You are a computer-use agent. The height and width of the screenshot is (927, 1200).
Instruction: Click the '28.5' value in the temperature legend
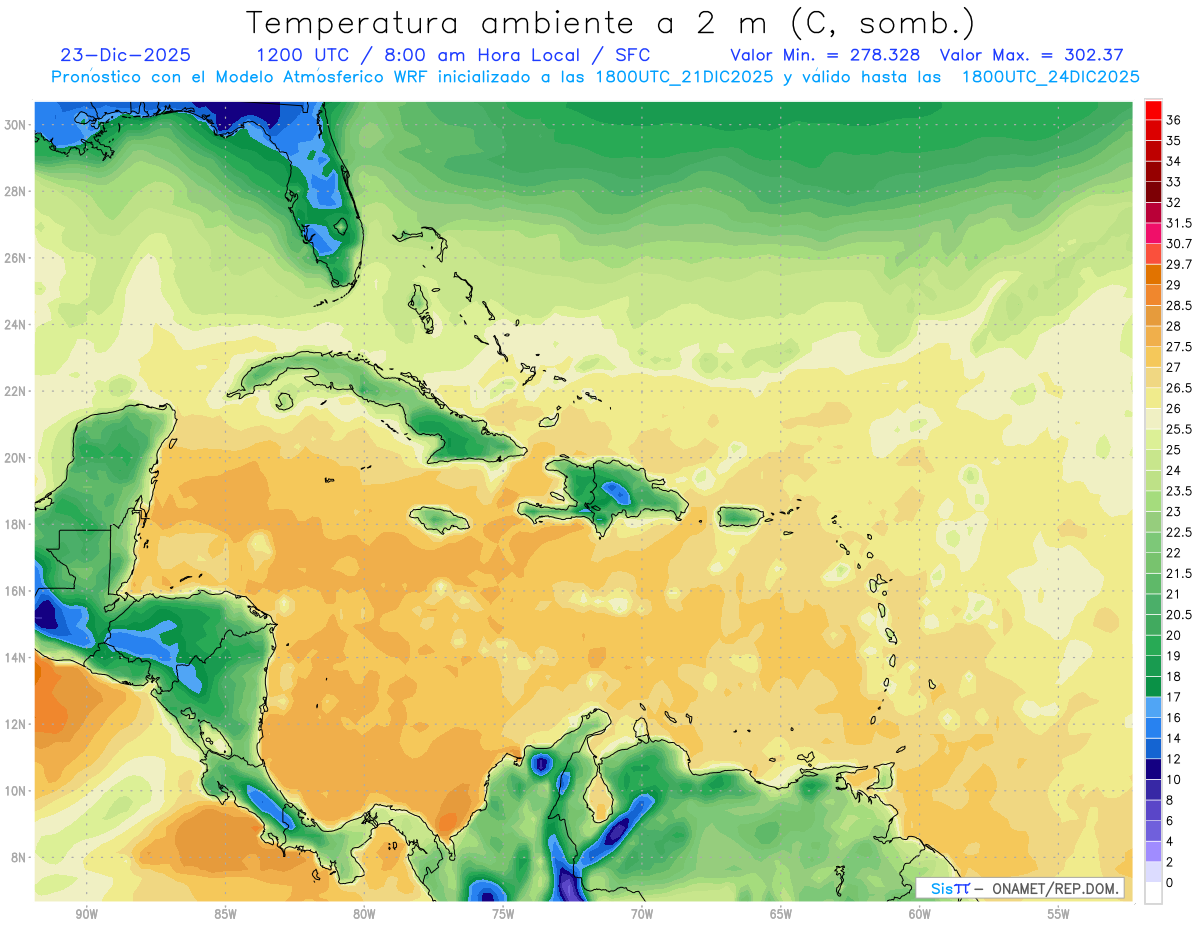[x=1179, y=305]
